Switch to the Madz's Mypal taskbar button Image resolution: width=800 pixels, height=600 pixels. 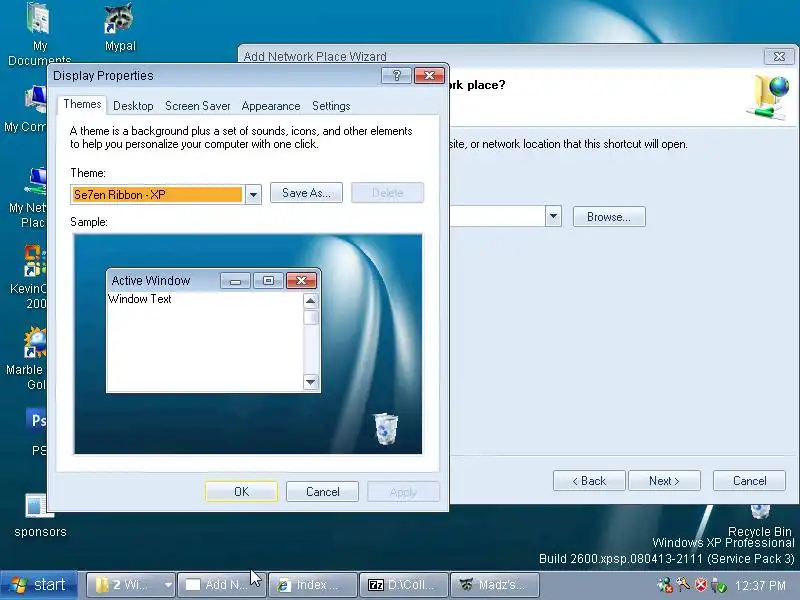point(494,585)
